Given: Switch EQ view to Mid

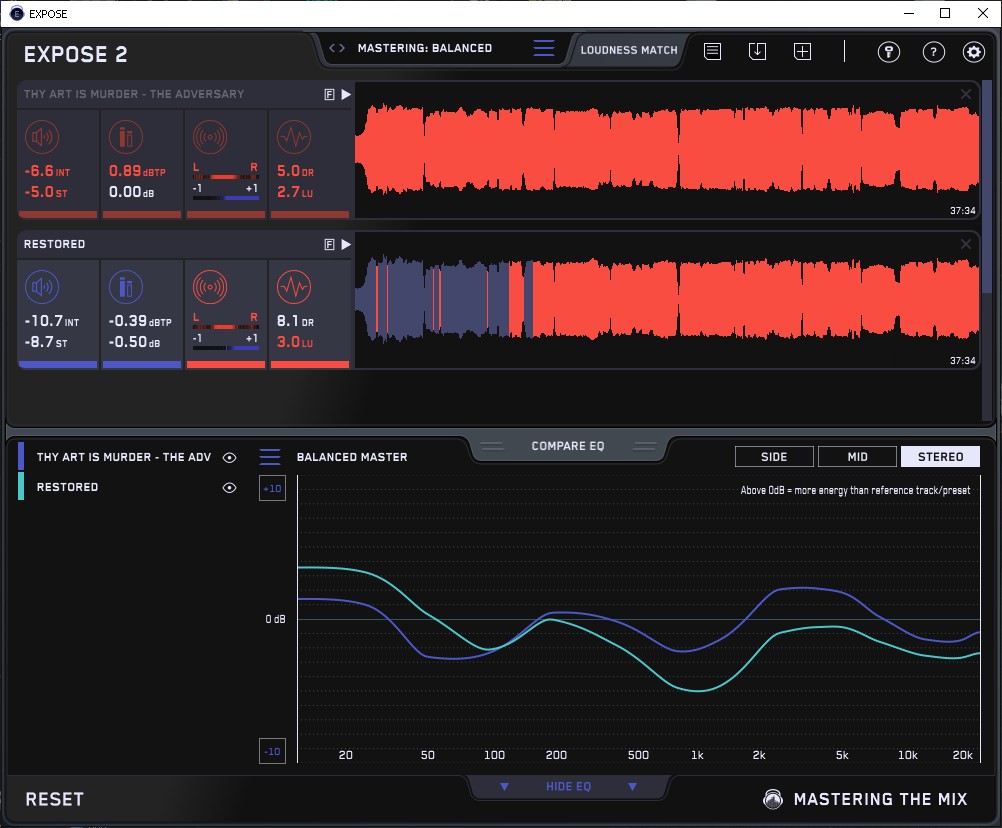Looking at the screenshot, I should [x=857, y=457].
